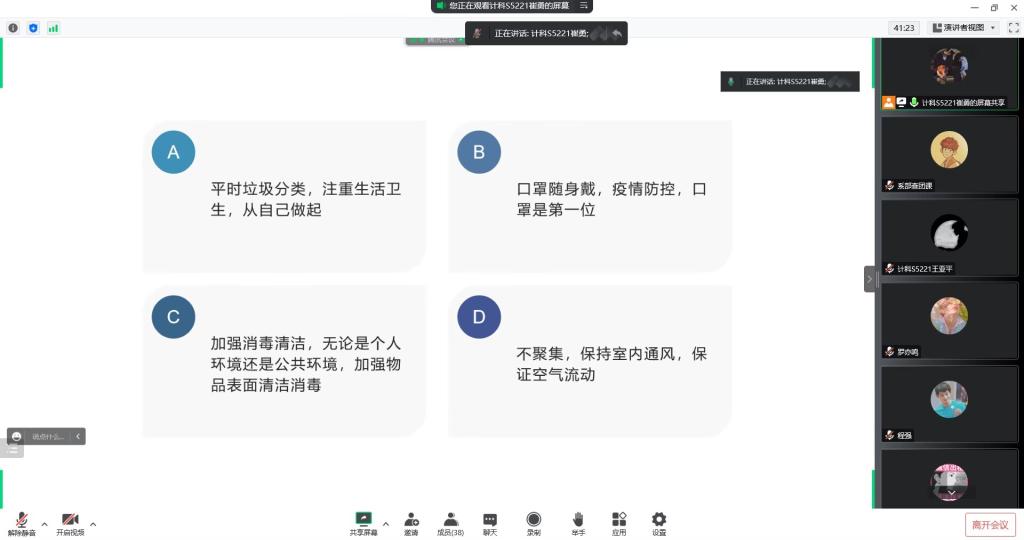Open the Chat (聊天) panel
Screen dimensions: 1024x540
(x=490, y=523)
